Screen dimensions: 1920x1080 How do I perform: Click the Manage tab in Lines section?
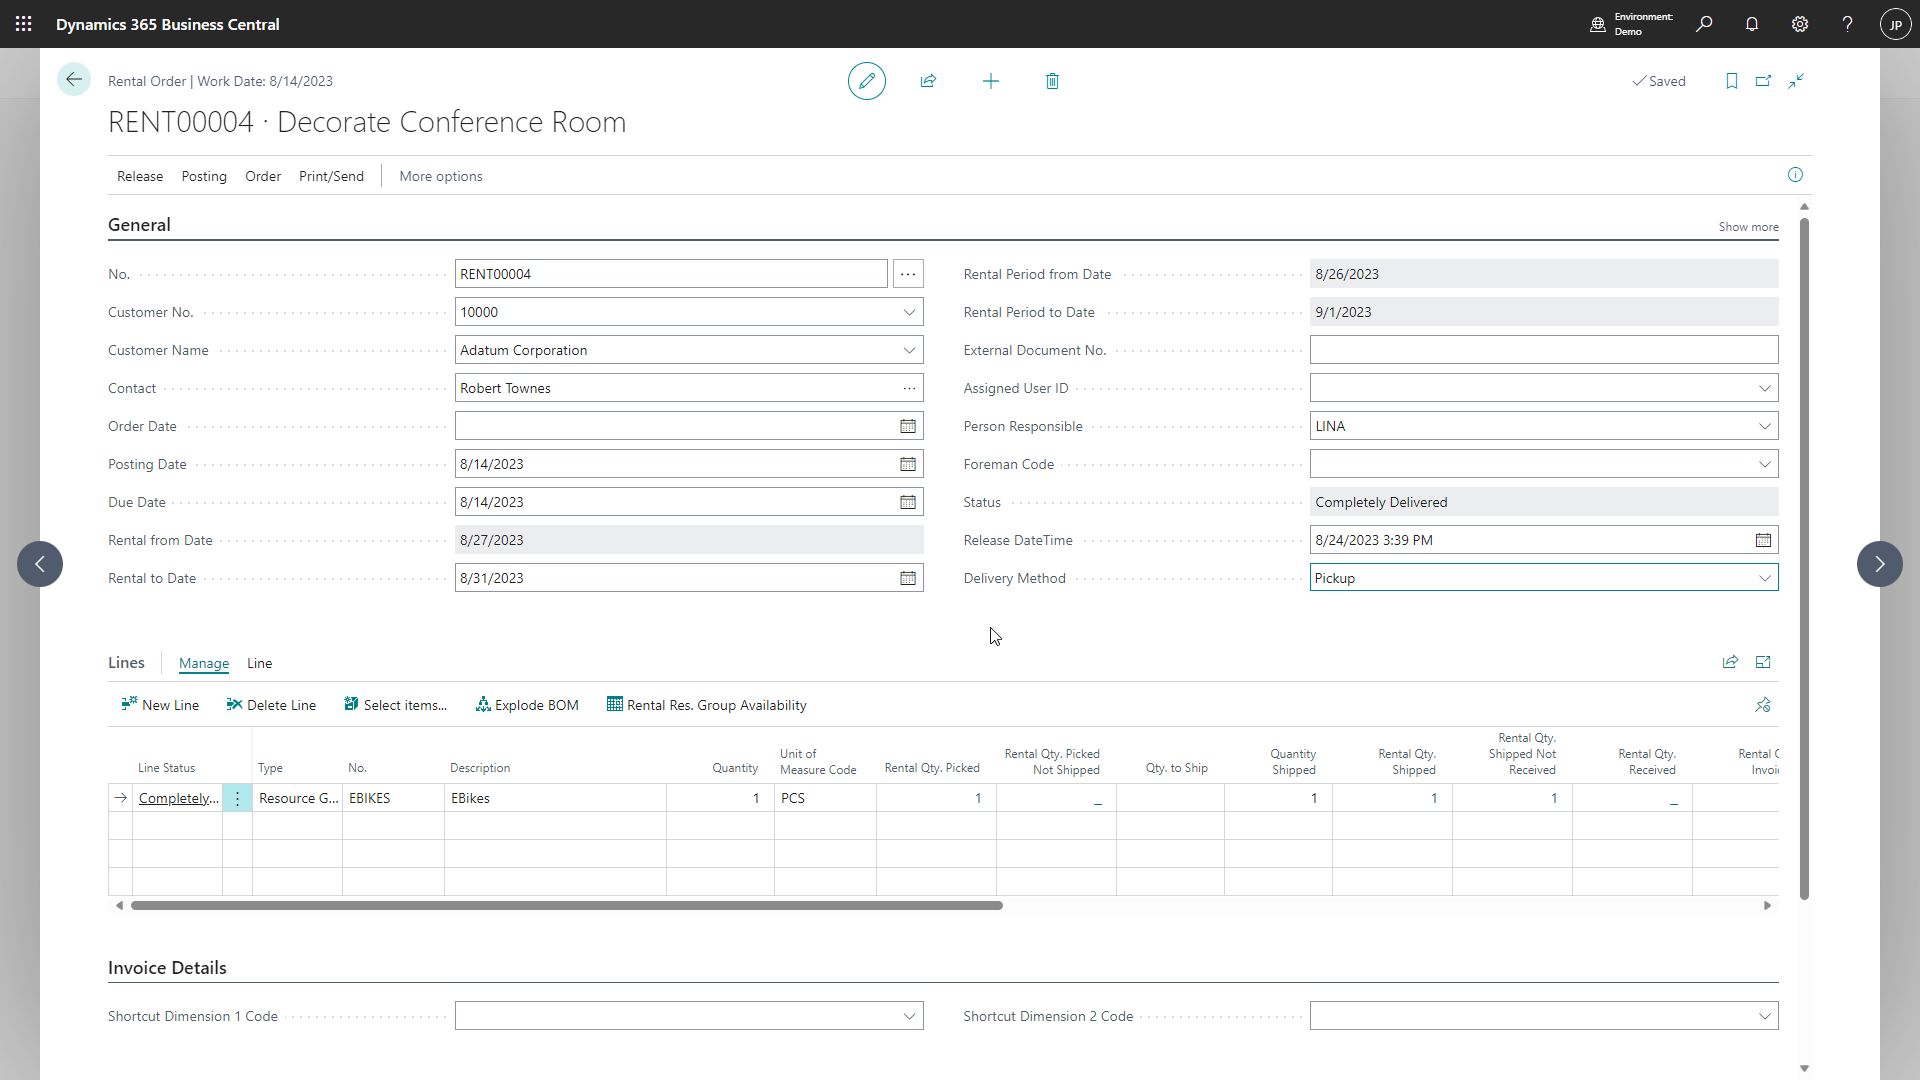tap(204, 663)
